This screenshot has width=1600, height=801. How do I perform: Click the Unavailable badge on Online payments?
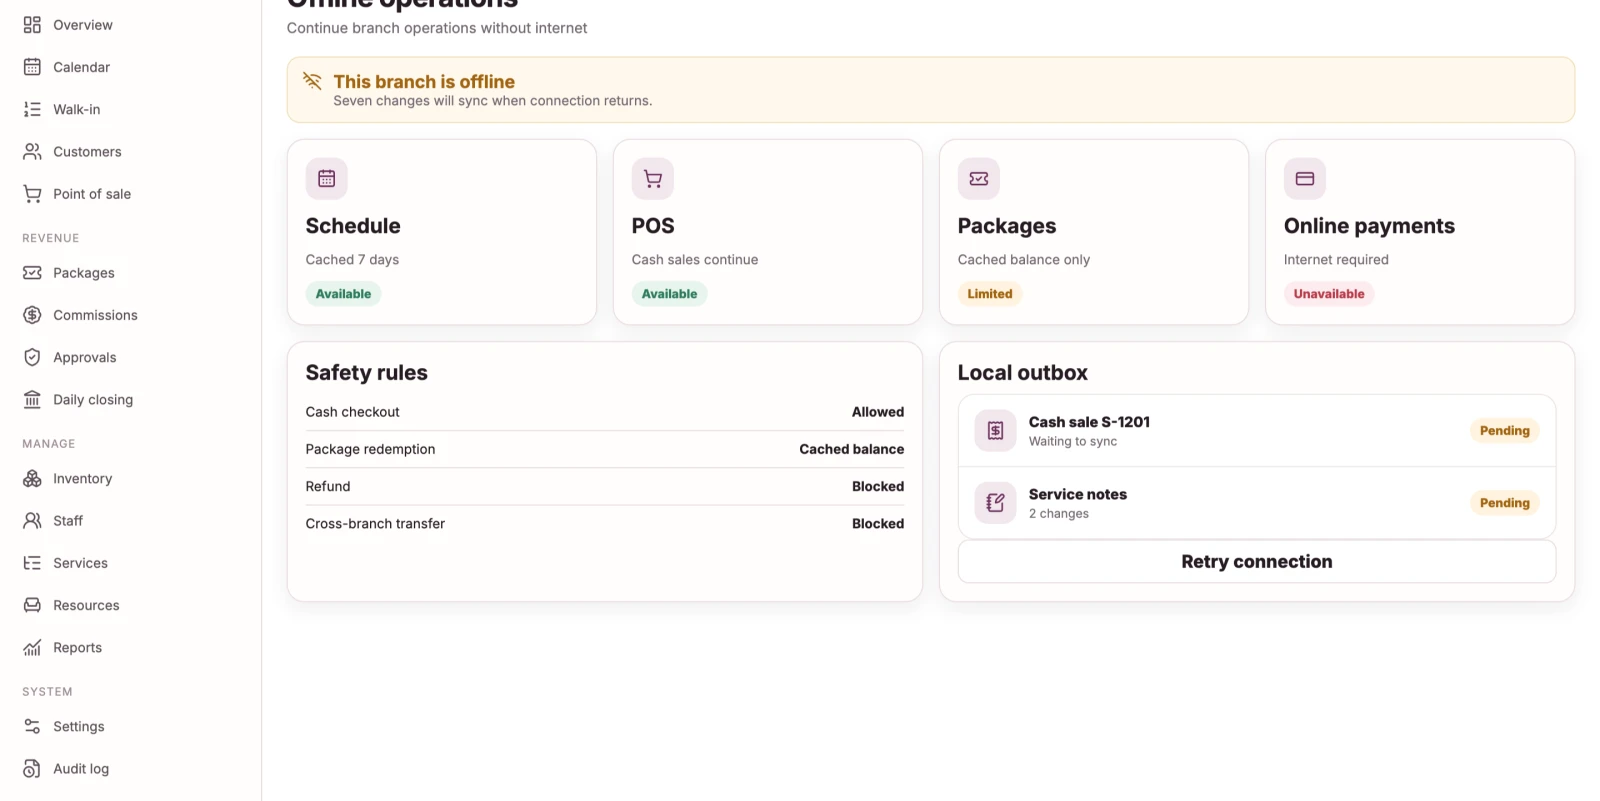tap(1329, 294)
